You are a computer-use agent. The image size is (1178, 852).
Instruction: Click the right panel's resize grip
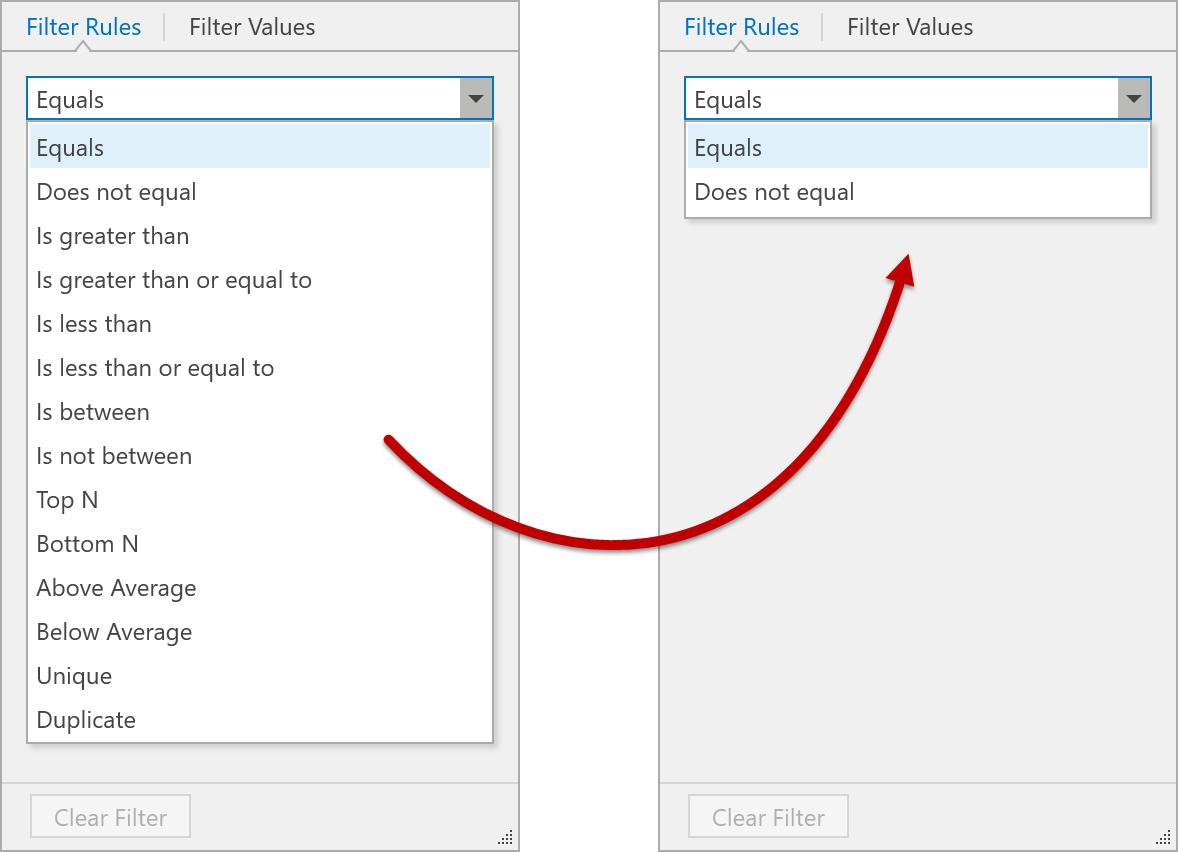point(1166,838)
